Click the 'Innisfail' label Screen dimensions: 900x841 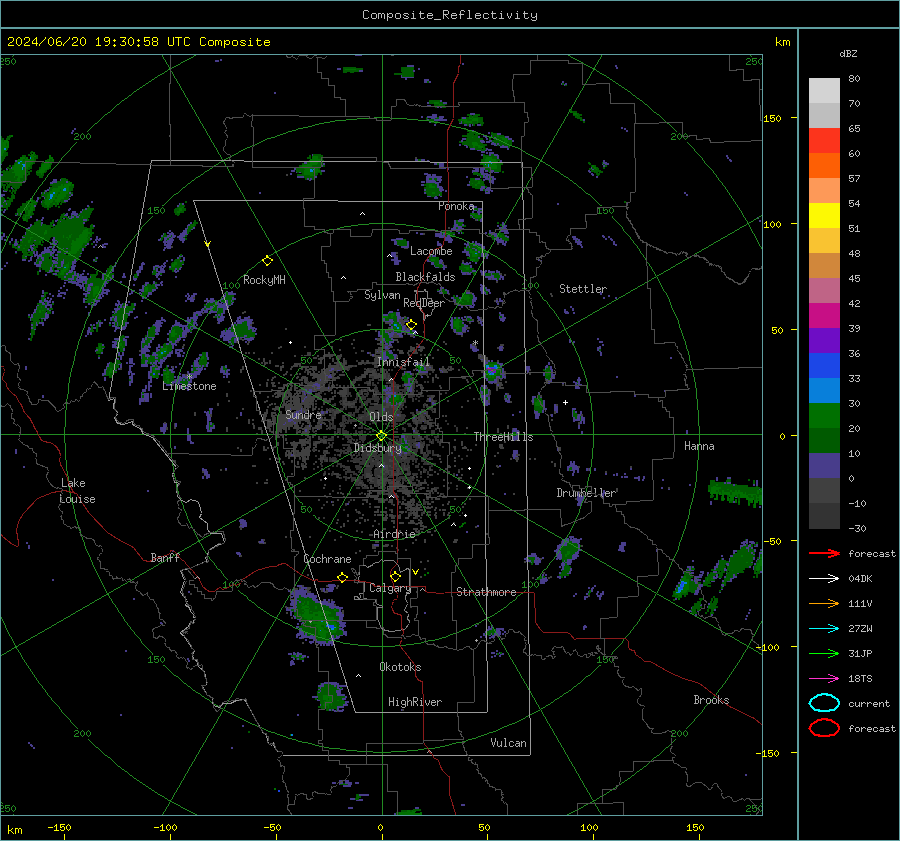point(403,362)
